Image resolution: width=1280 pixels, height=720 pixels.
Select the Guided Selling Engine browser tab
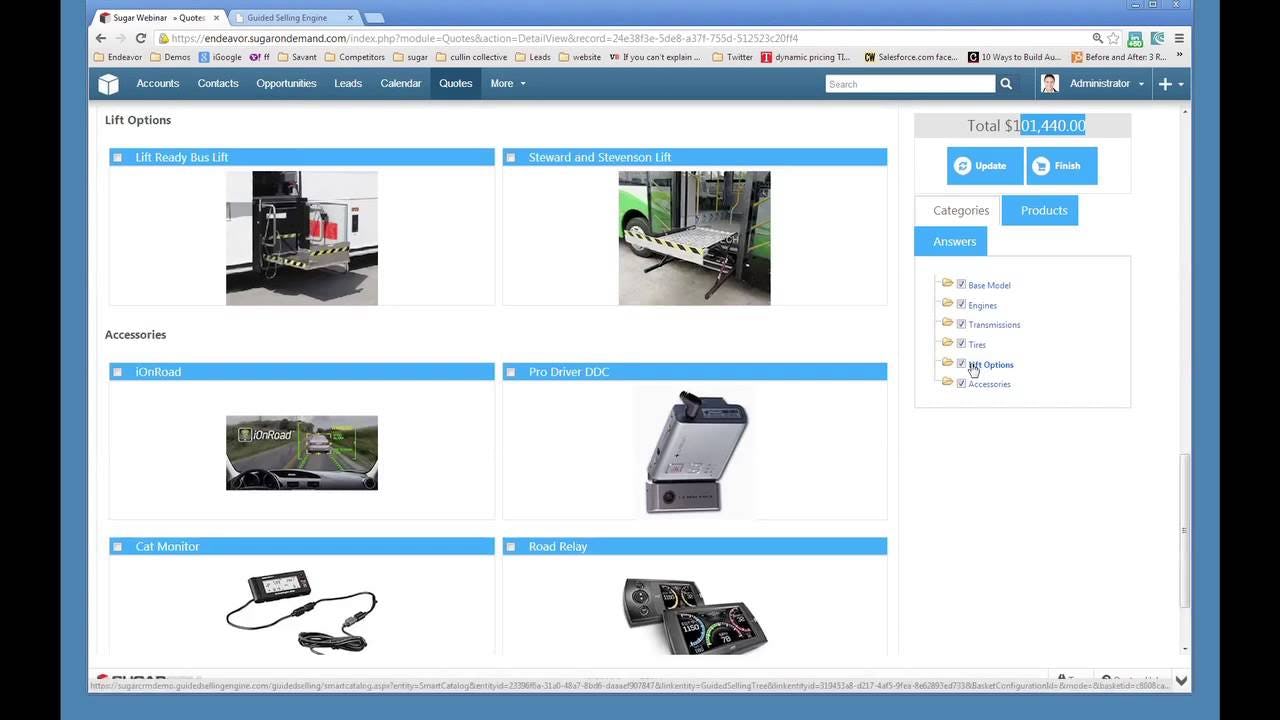click(288, 17)
